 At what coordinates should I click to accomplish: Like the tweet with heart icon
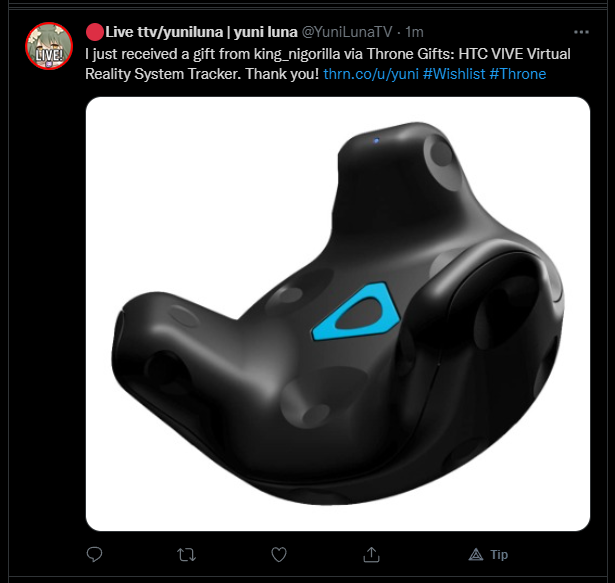click(279, 554)
